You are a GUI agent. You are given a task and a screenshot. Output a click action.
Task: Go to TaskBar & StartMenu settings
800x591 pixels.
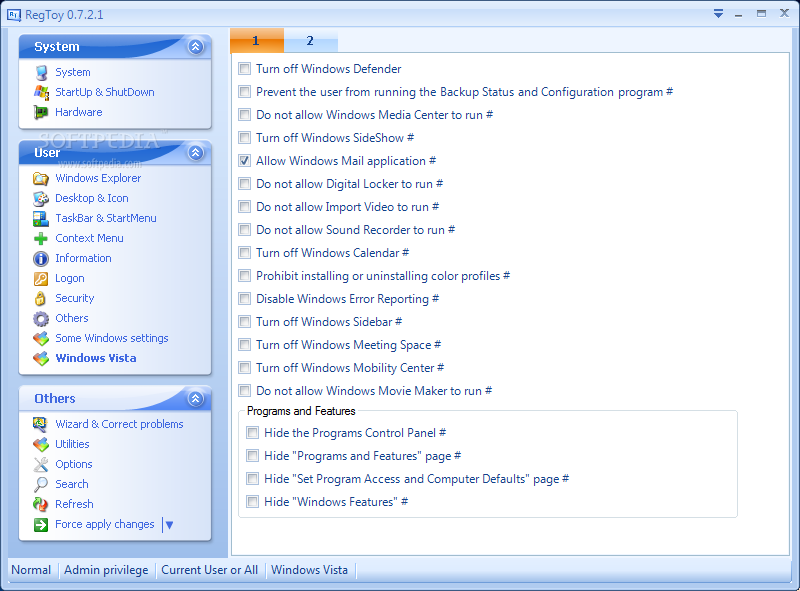(106, 218)
